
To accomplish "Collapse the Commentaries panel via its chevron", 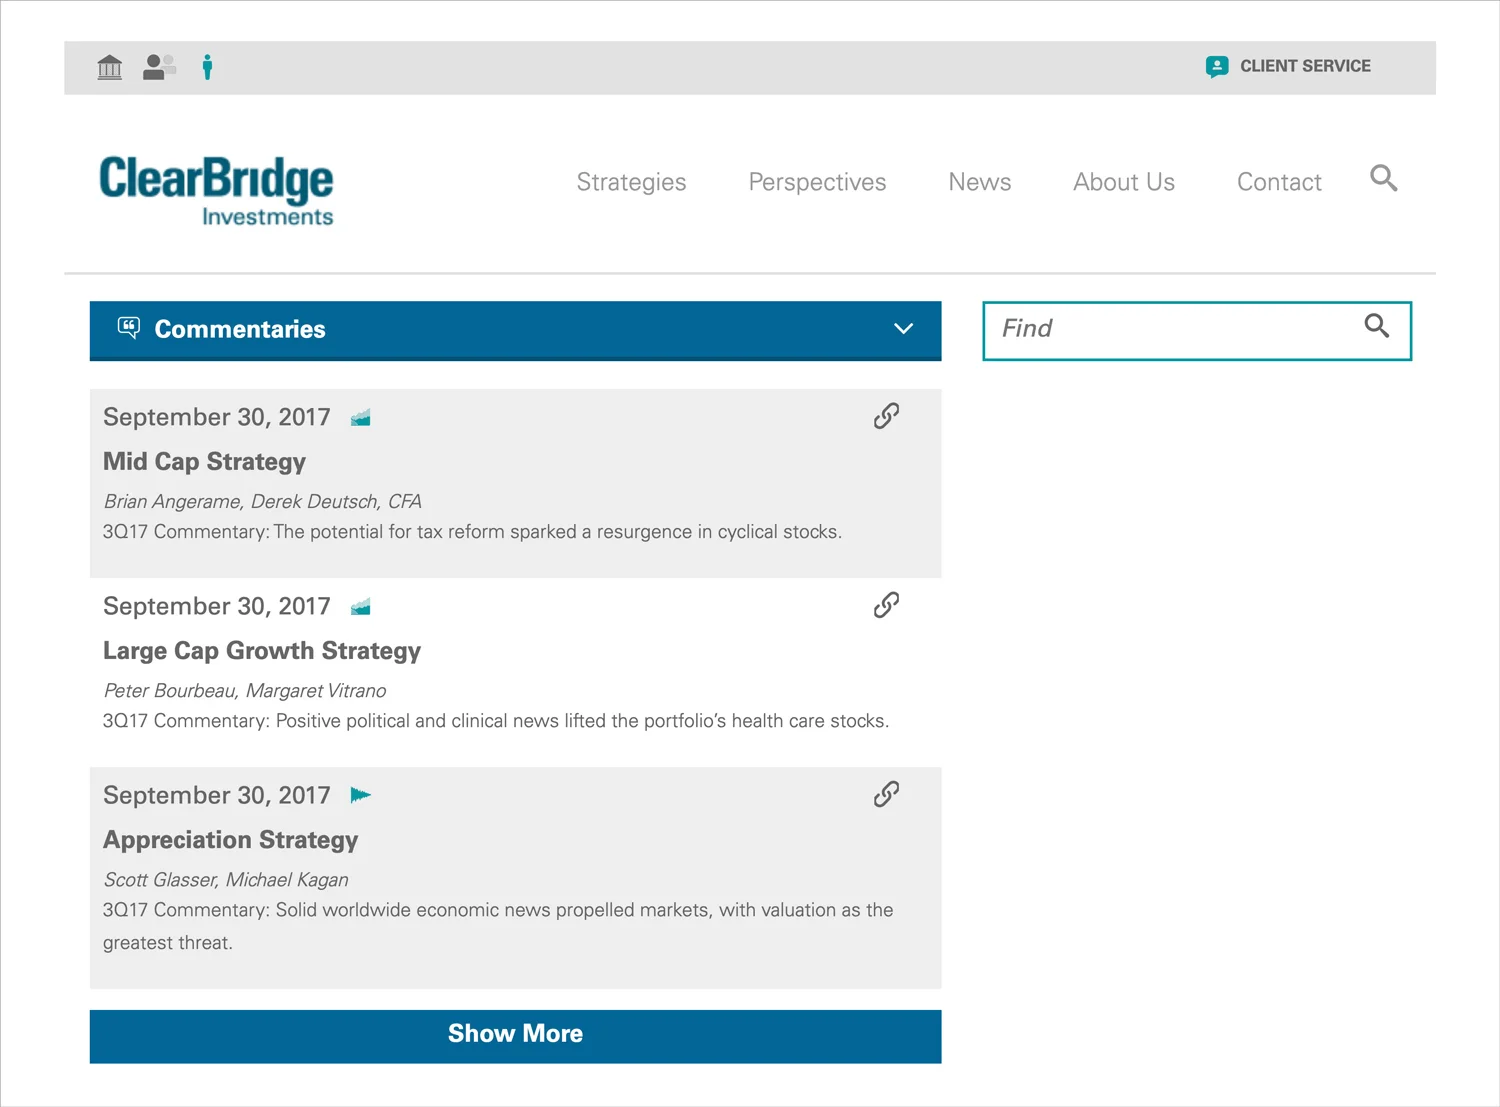I will (x=903, y=328).
